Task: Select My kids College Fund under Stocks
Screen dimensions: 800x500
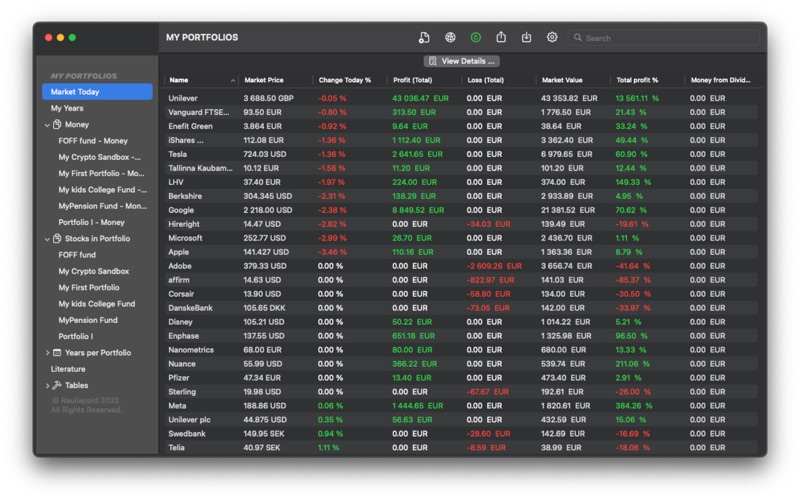Action: [x=96, y=304]
